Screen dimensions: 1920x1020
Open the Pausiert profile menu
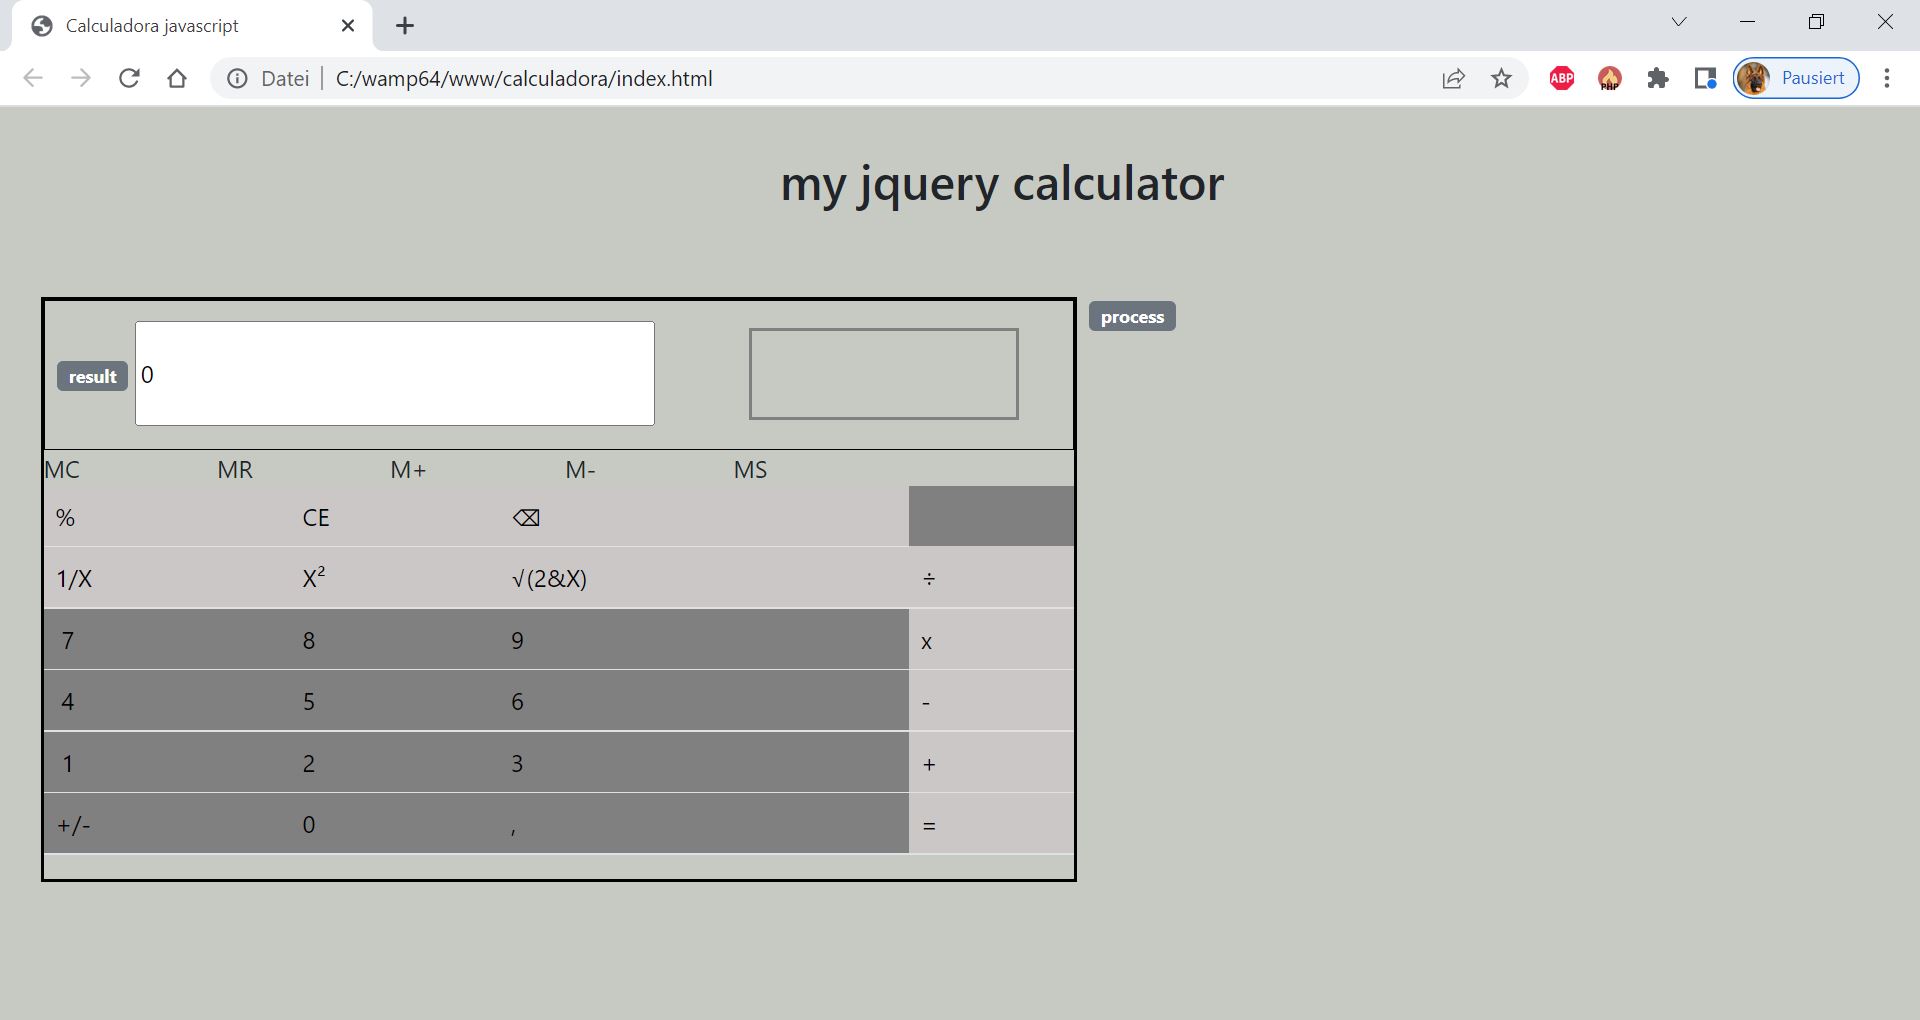point(1796,78)
